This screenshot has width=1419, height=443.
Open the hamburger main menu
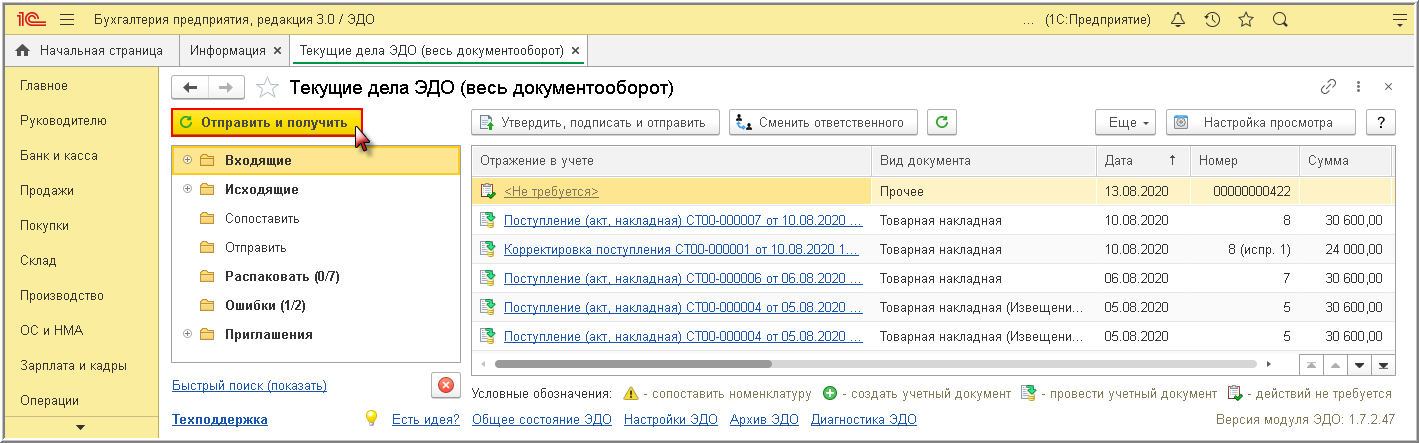pyautogui.click(x=67, y=20)
